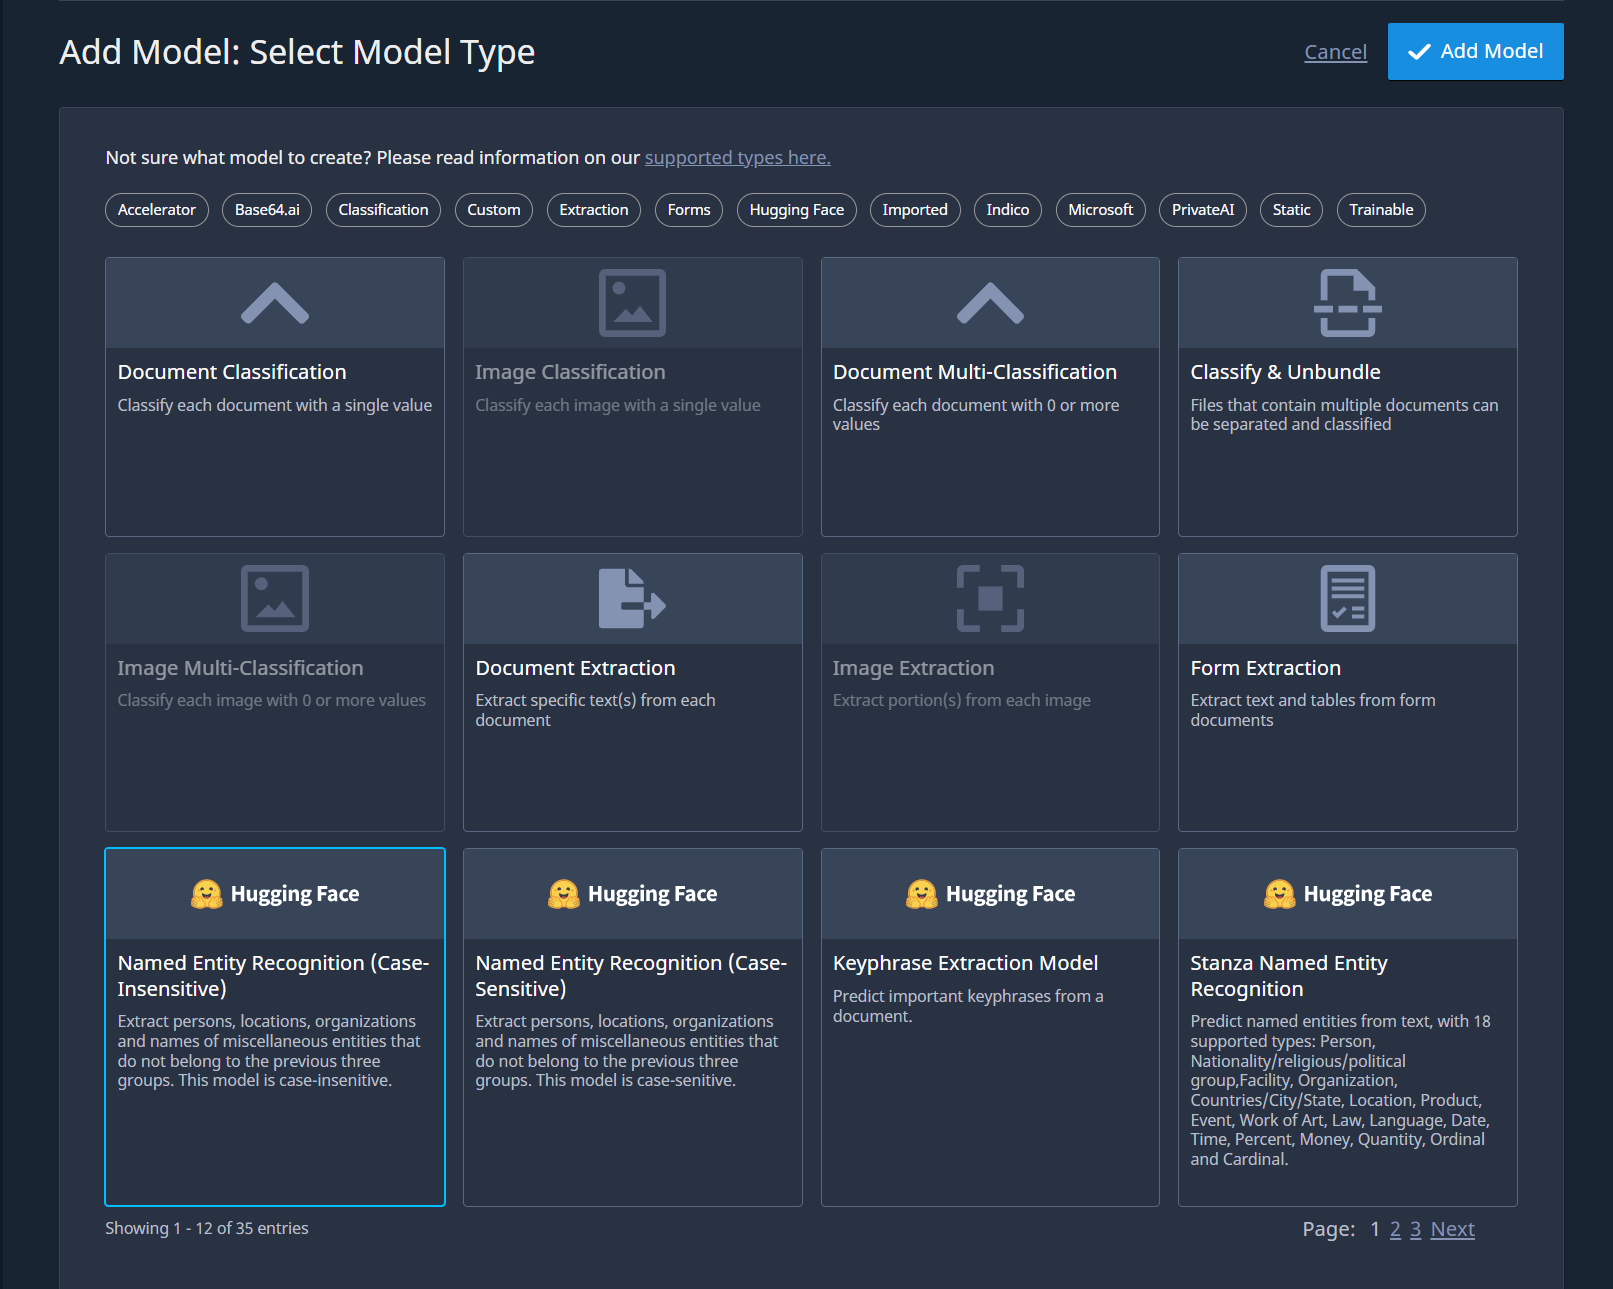Click Hugging Face emoji on Stanza NER card
Screen dimensions: 1613x1289
tap(1280, 894)
